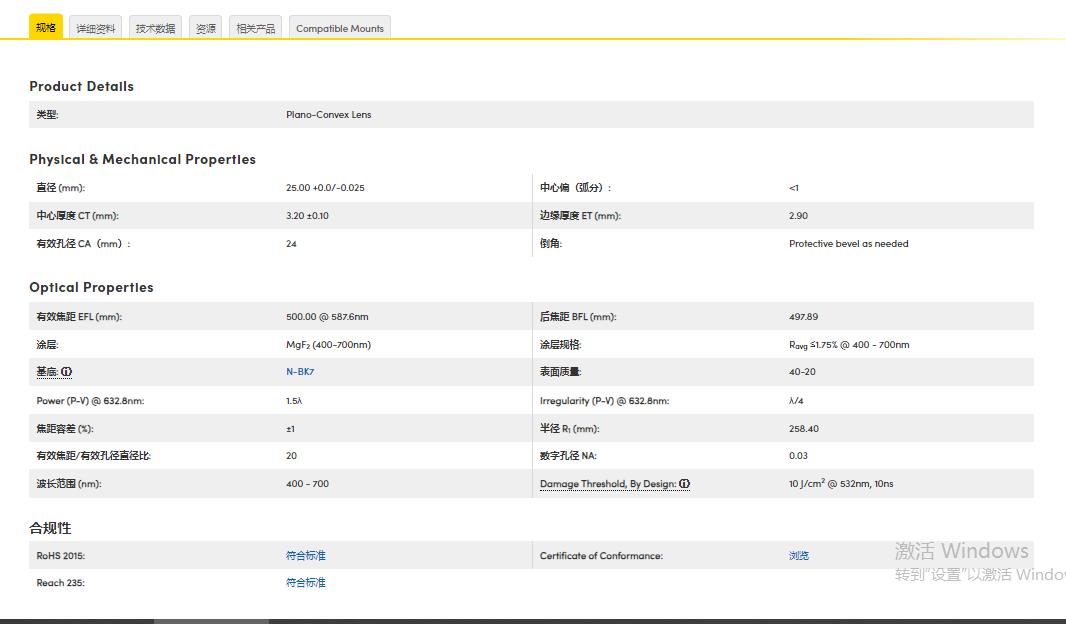Click the Product Details heading
This screenshot has height=624, width=1066.
click(x=81, y=86)
